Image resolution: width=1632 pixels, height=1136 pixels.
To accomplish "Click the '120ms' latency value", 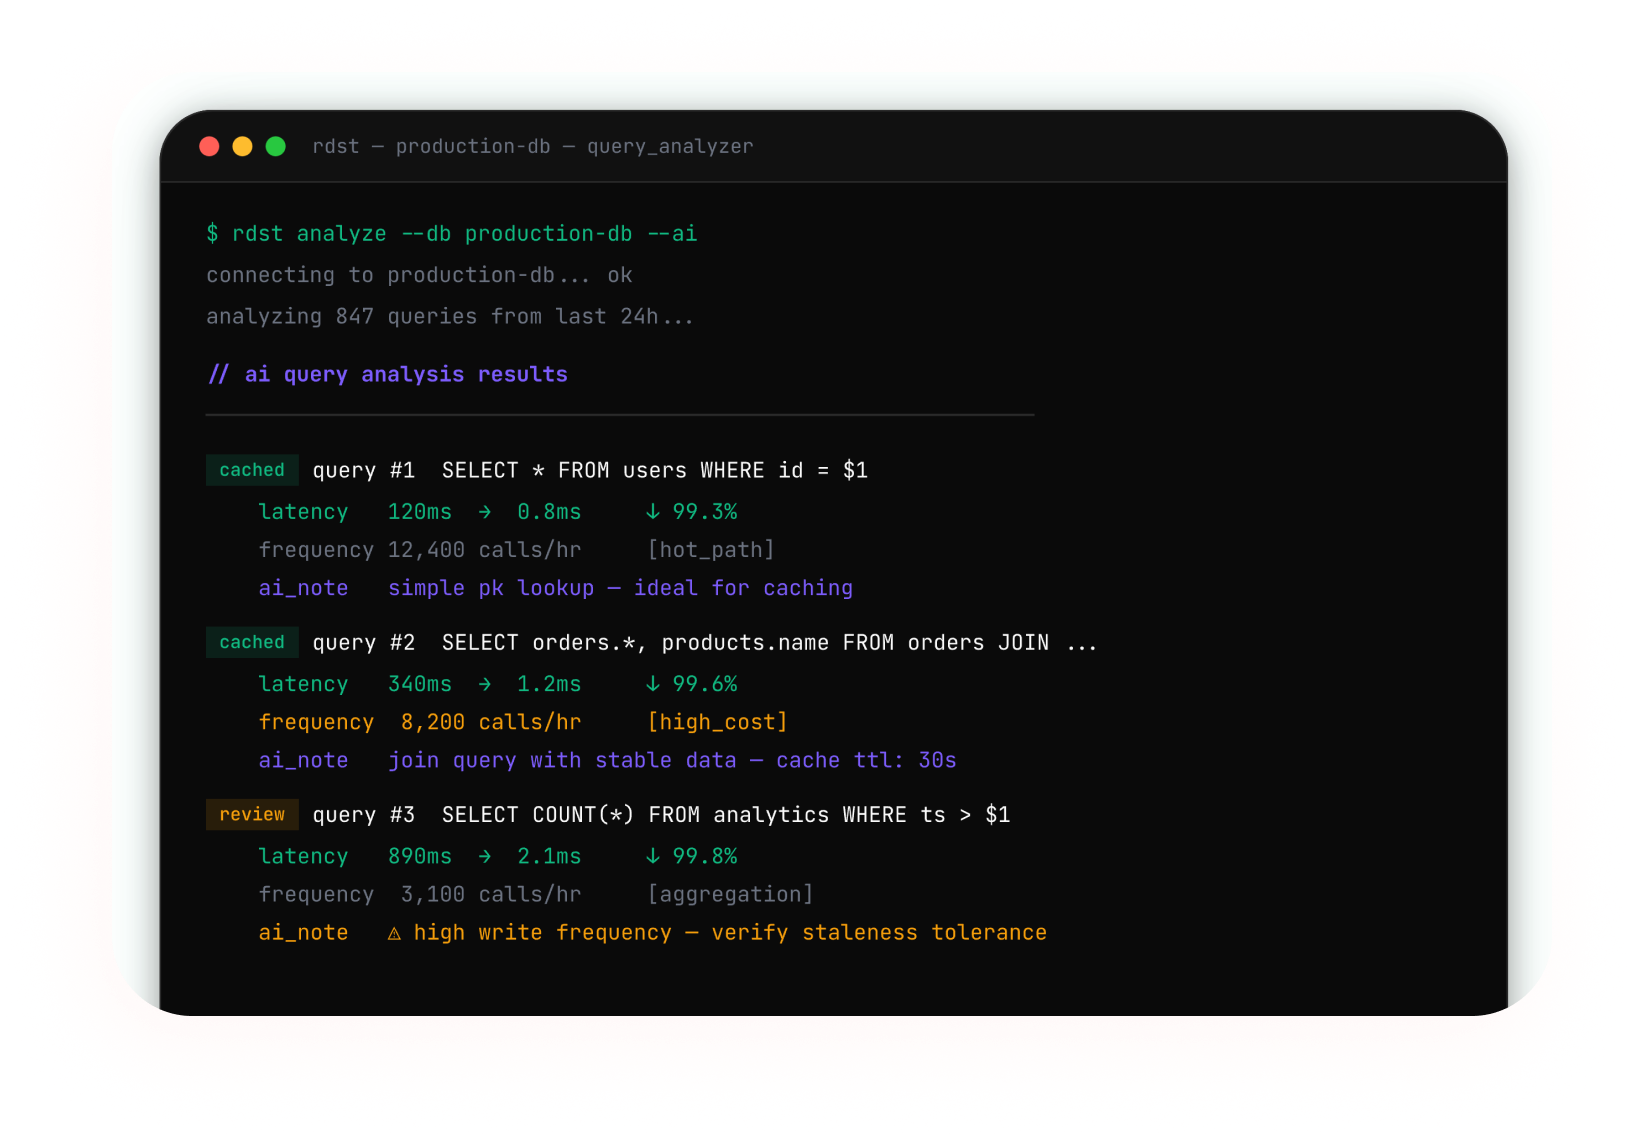I will pos(420,512).
